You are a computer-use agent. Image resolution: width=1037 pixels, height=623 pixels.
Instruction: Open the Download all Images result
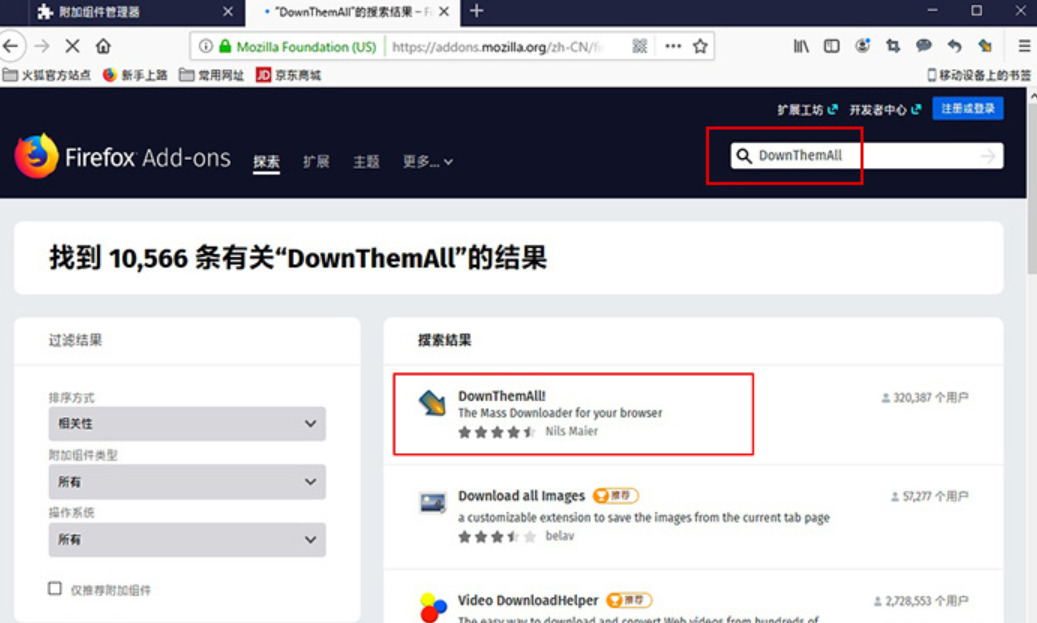point(521,495)
